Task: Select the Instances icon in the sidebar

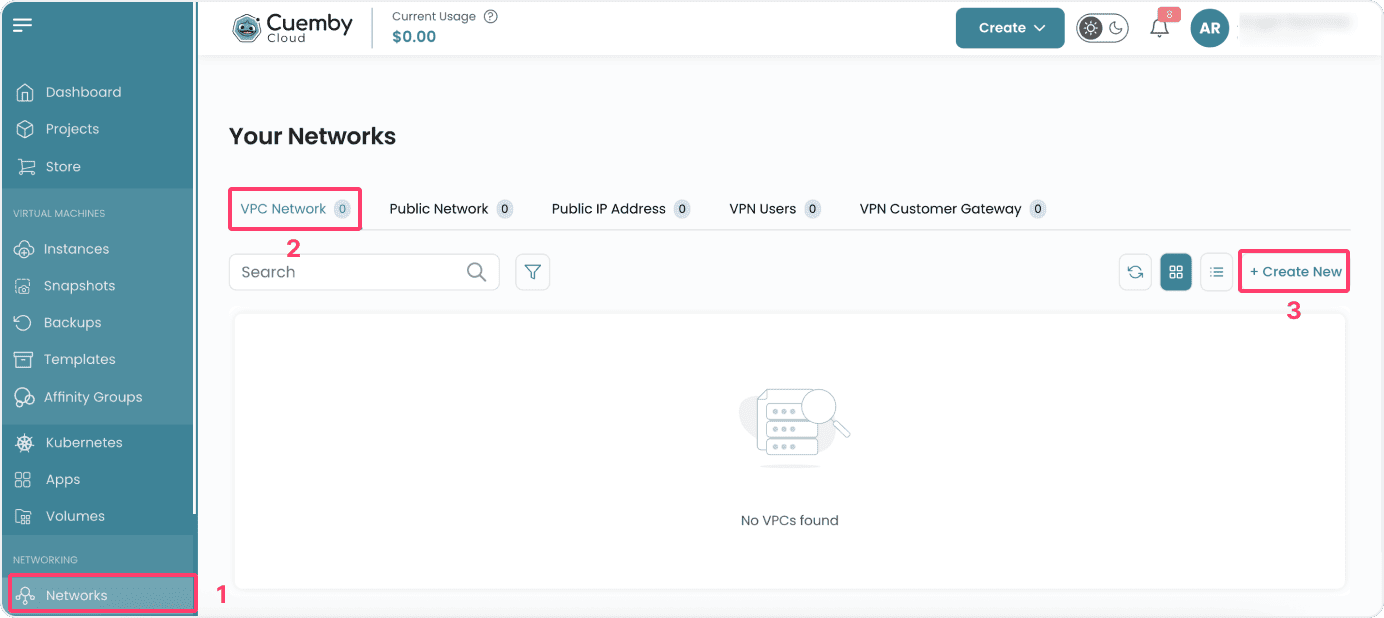Action: click(x=24, y=248)
